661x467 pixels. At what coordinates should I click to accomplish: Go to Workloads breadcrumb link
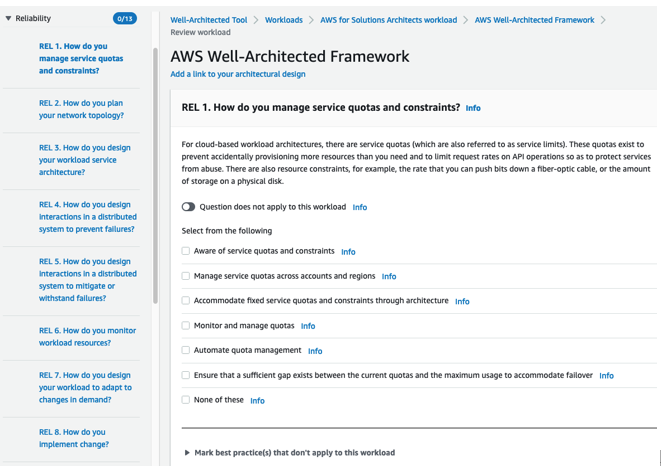(284, 20)
